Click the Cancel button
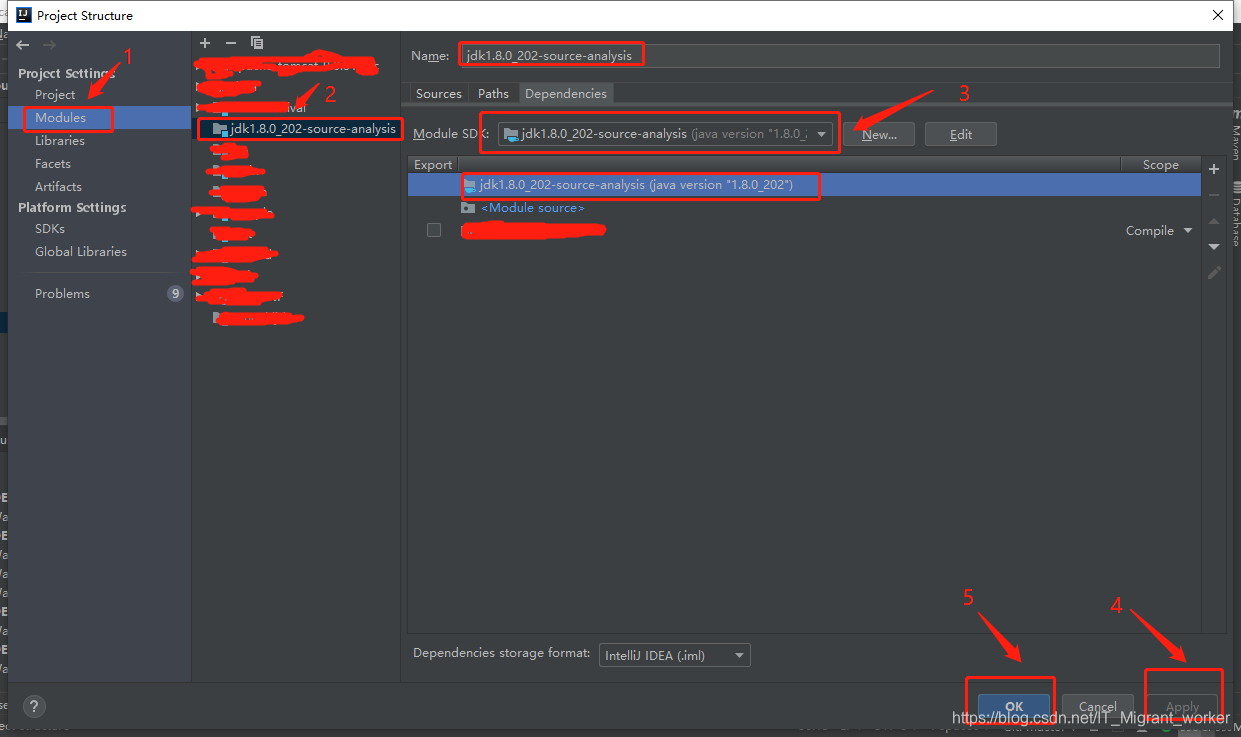This screenshot has width=1241, height=737. [x=1097, y=706]
